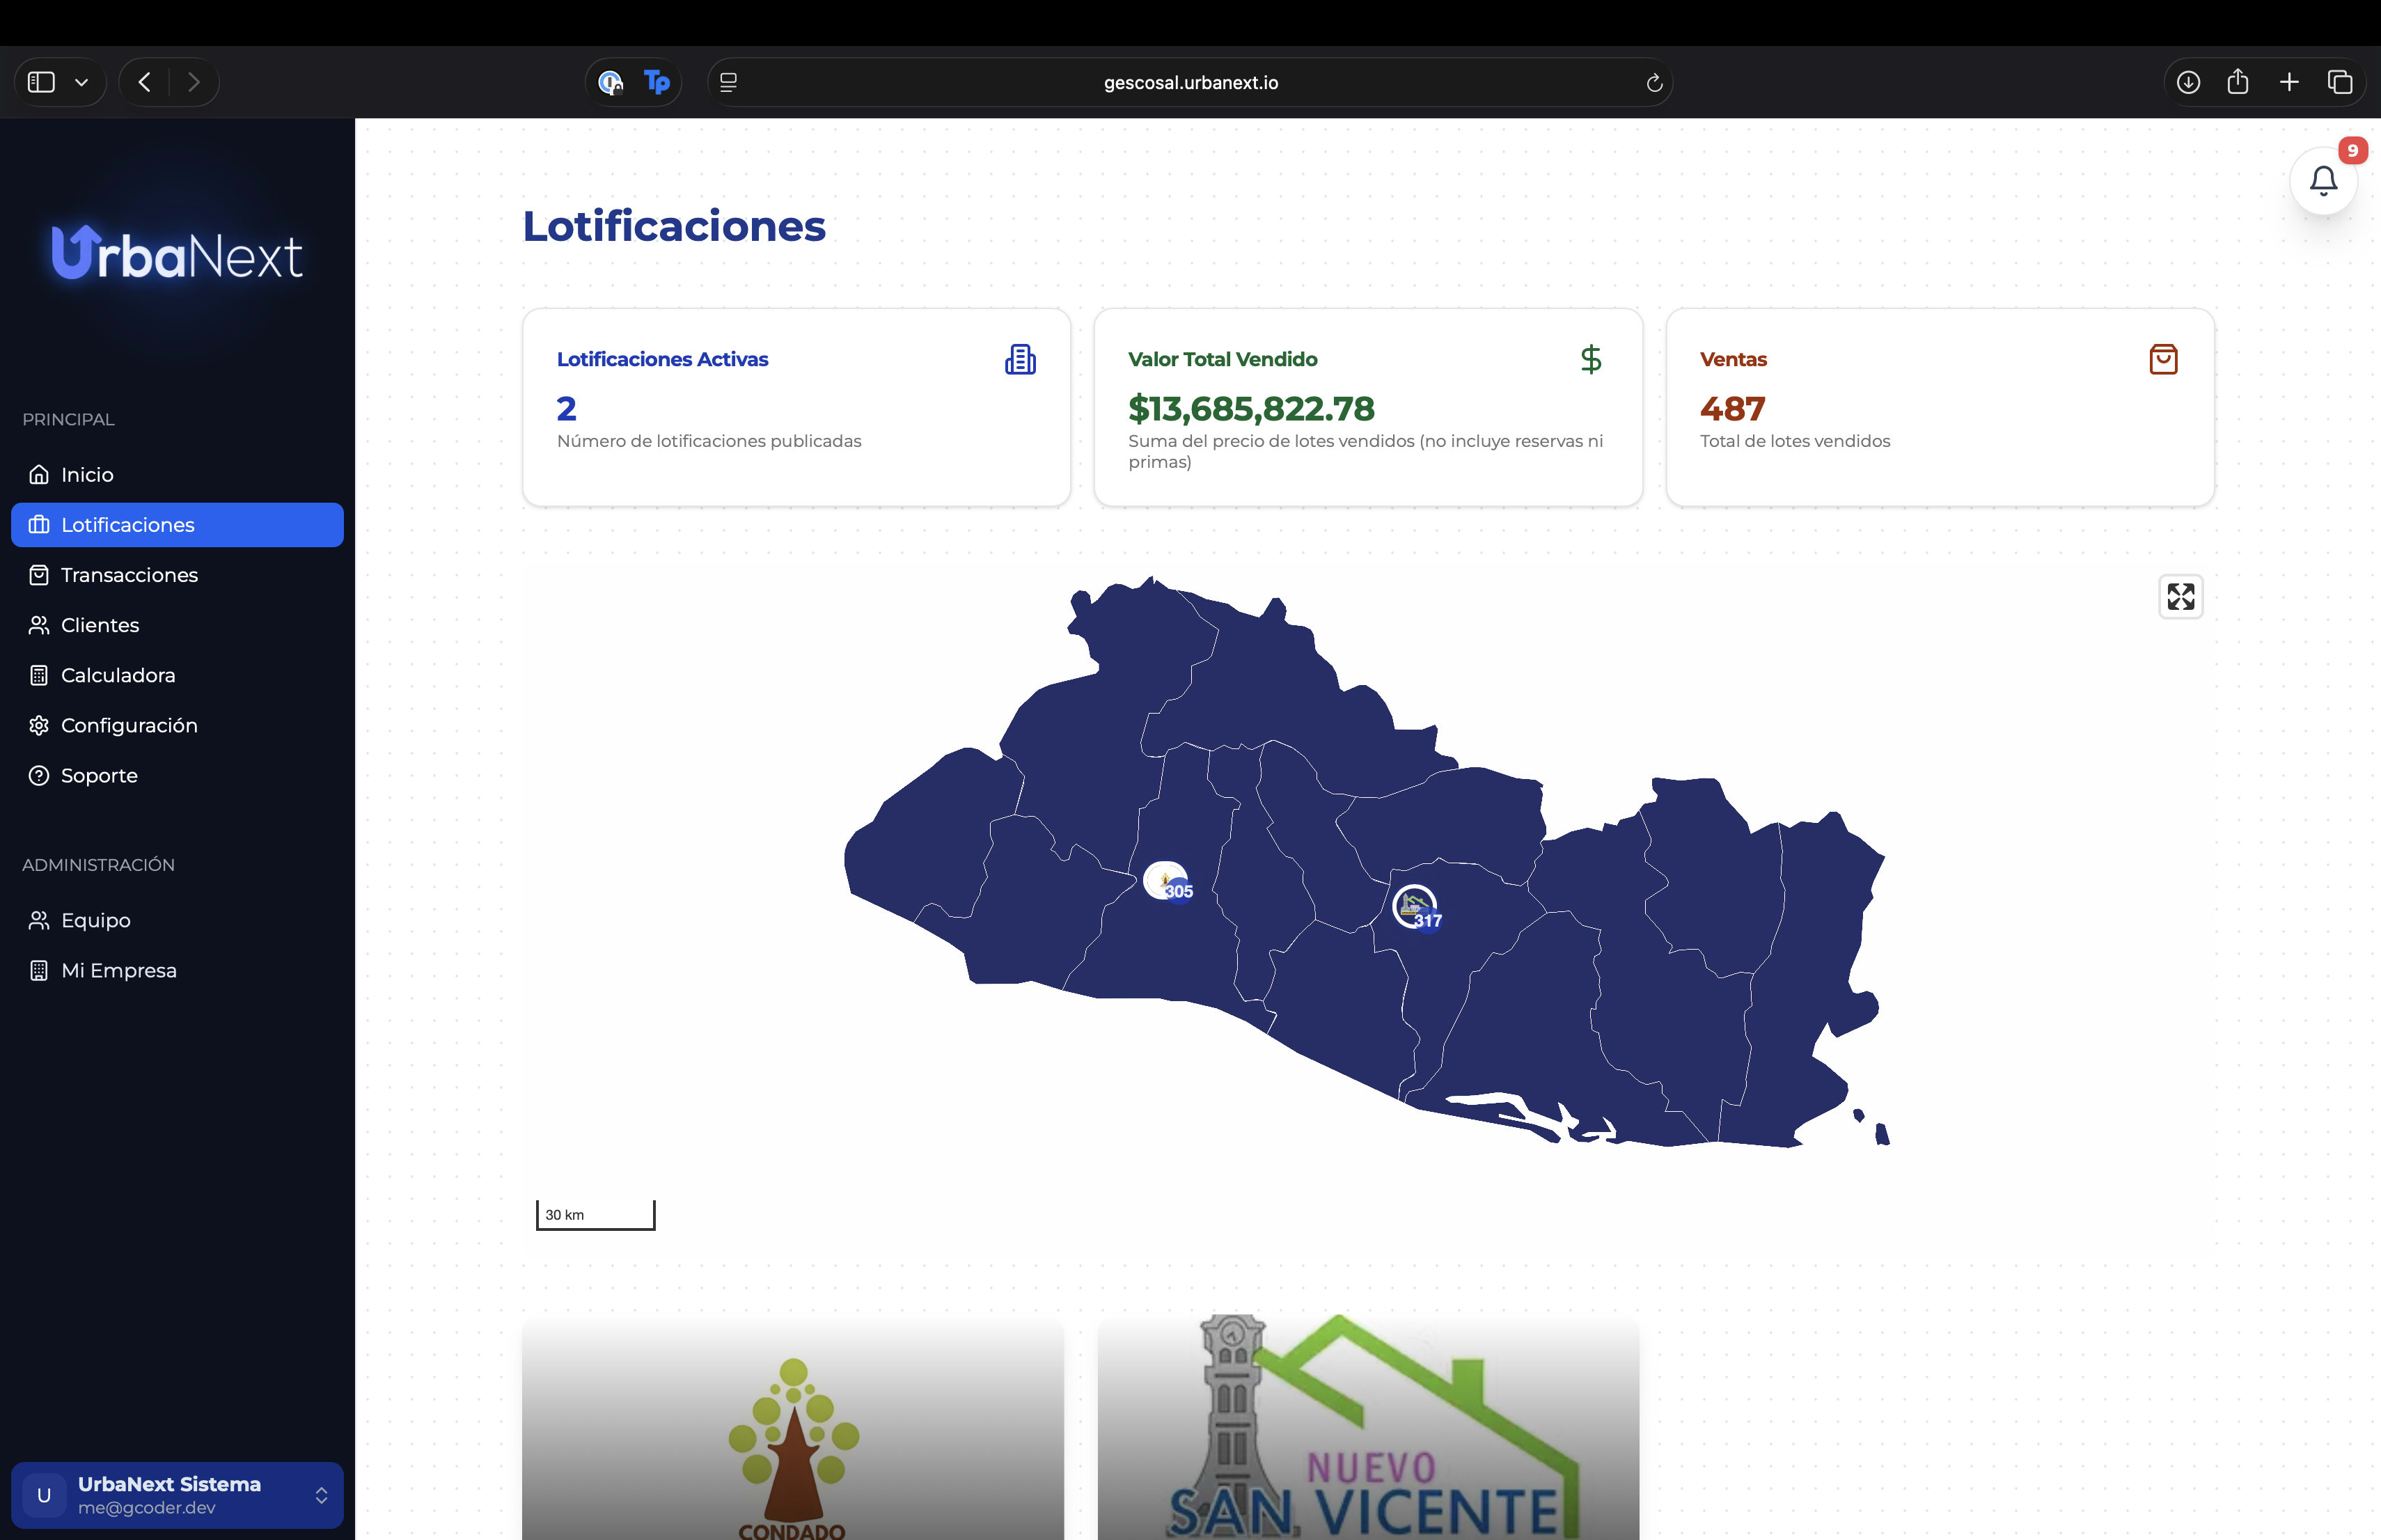
Task: Open the Safari share menu
Action: (x=2238, y=81)
